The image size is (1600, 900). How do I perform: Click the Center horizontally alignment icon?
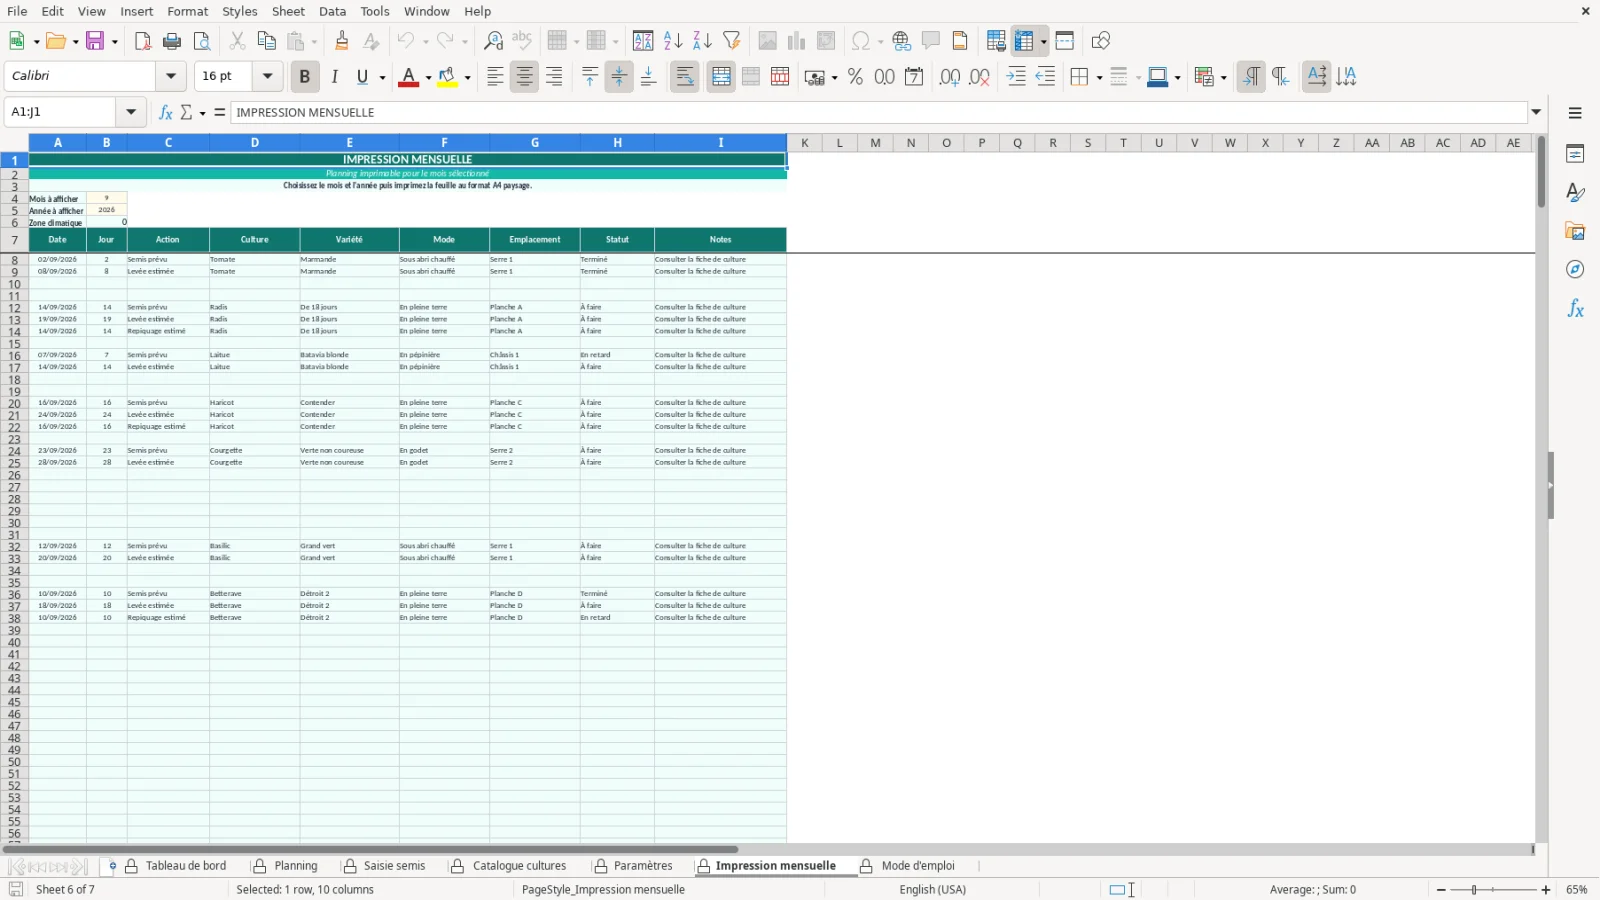pos(525,77)
